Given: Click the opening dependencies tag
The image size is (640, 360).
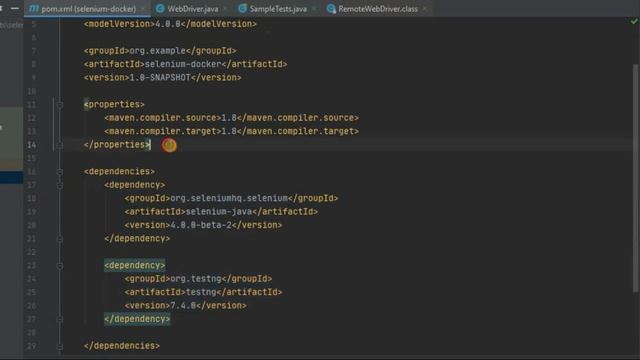Looking at the screenshot, I should tap(119, 171).
